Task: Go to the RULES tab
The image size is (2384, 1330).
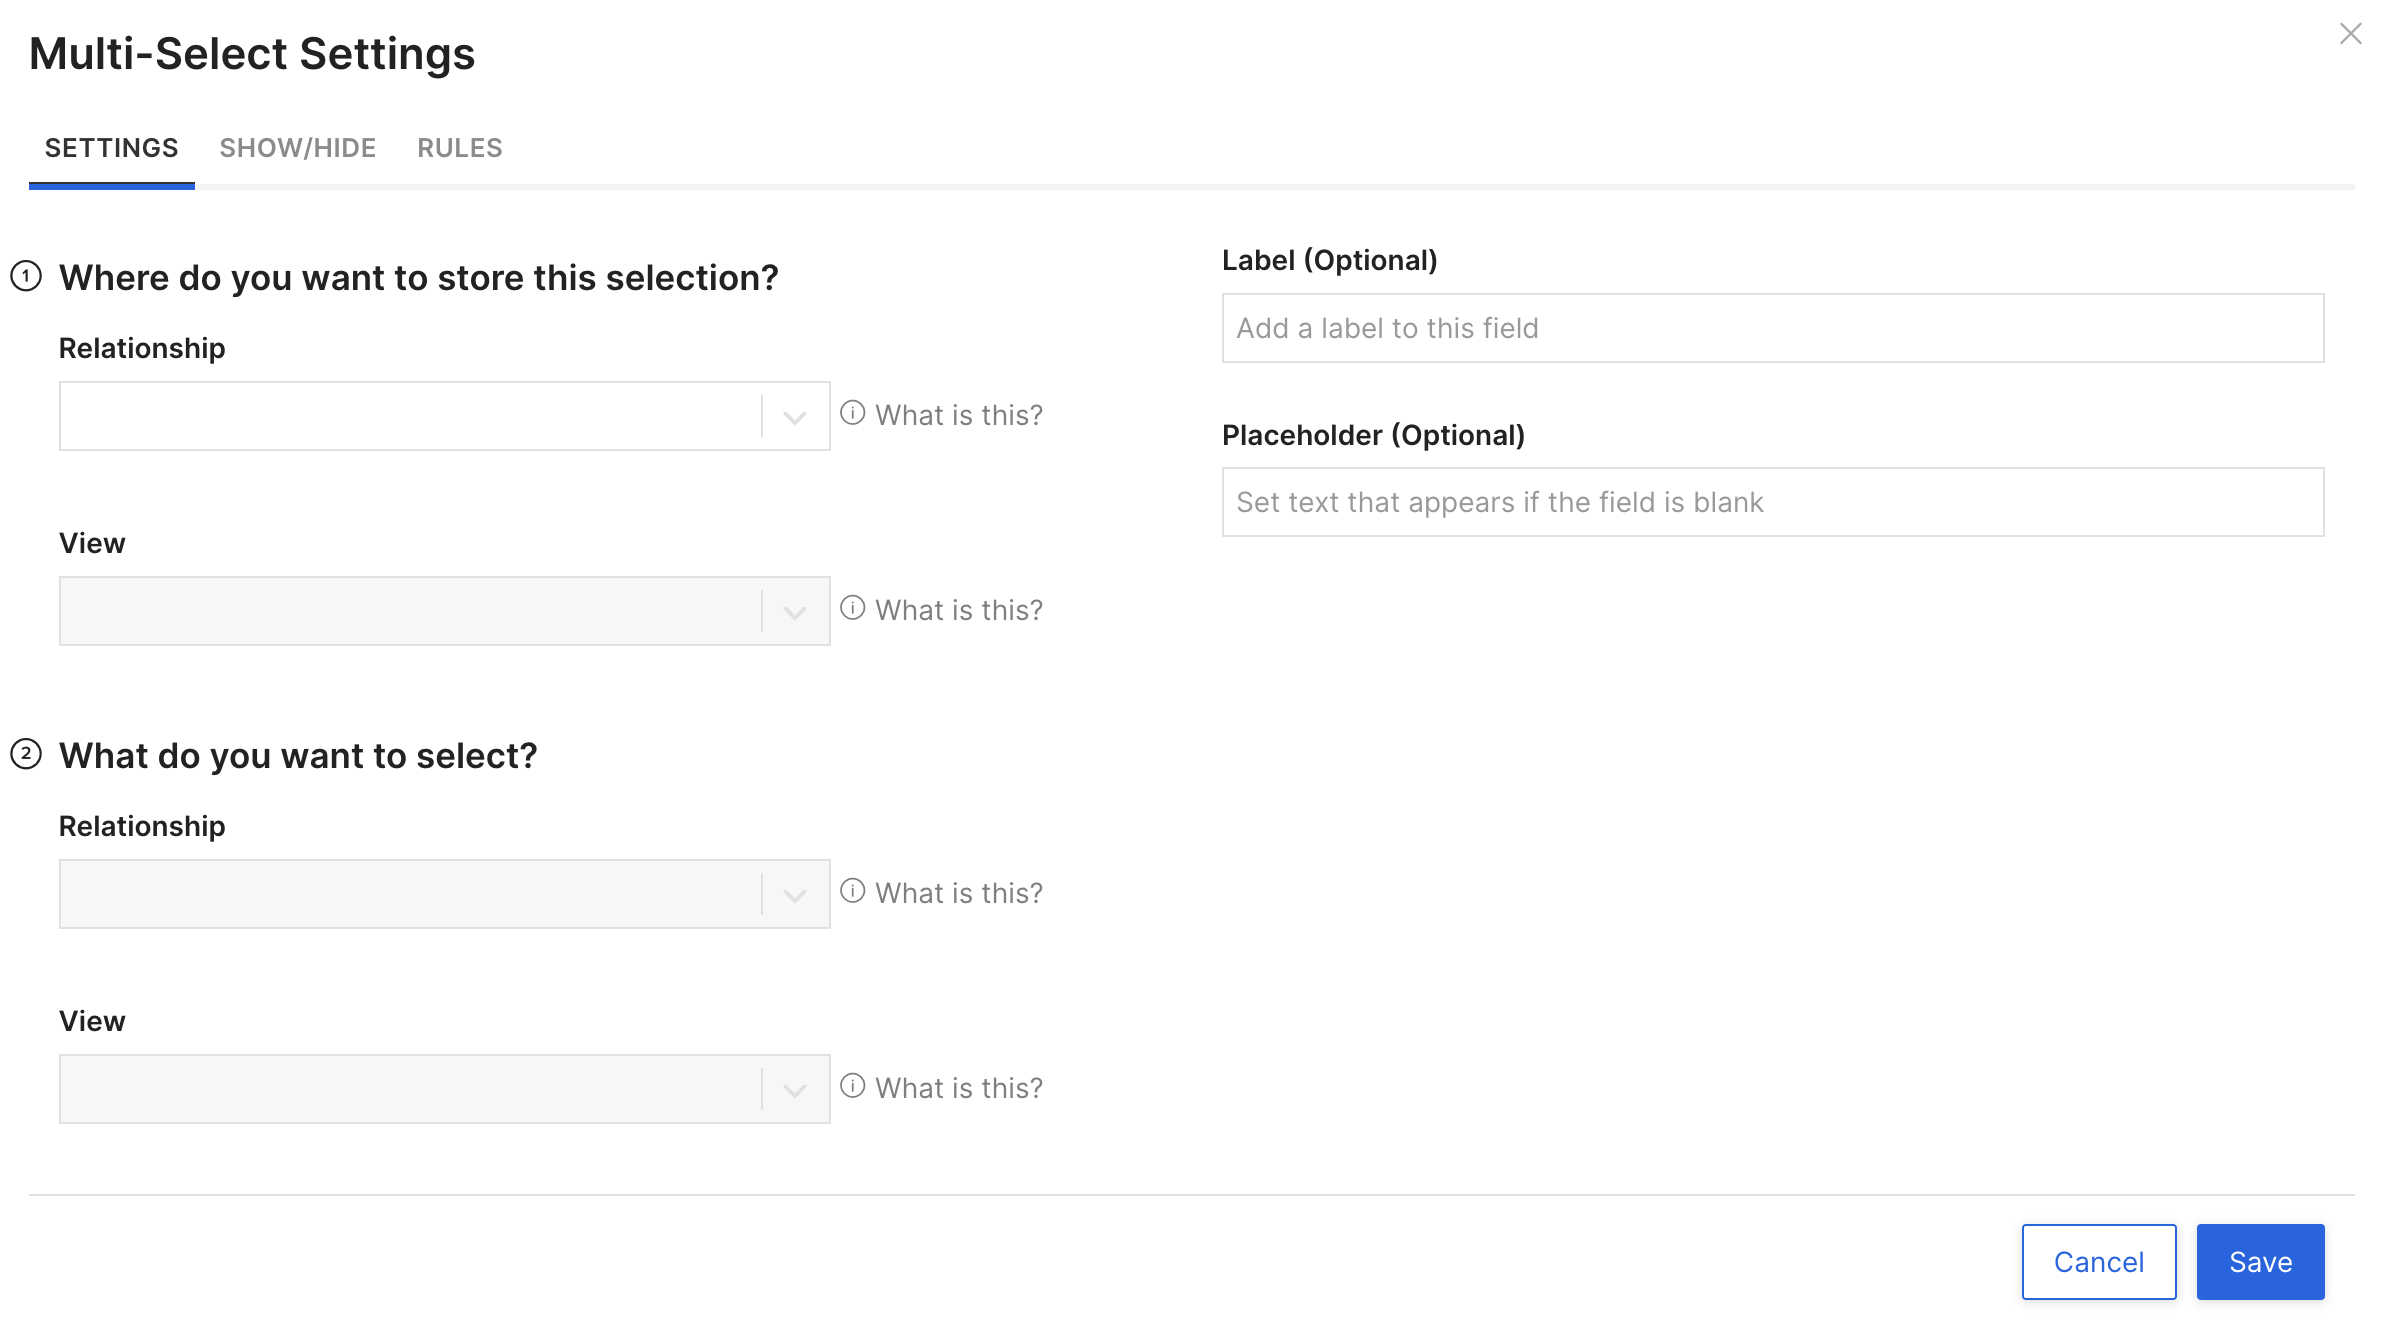Action: coord(460,148)
